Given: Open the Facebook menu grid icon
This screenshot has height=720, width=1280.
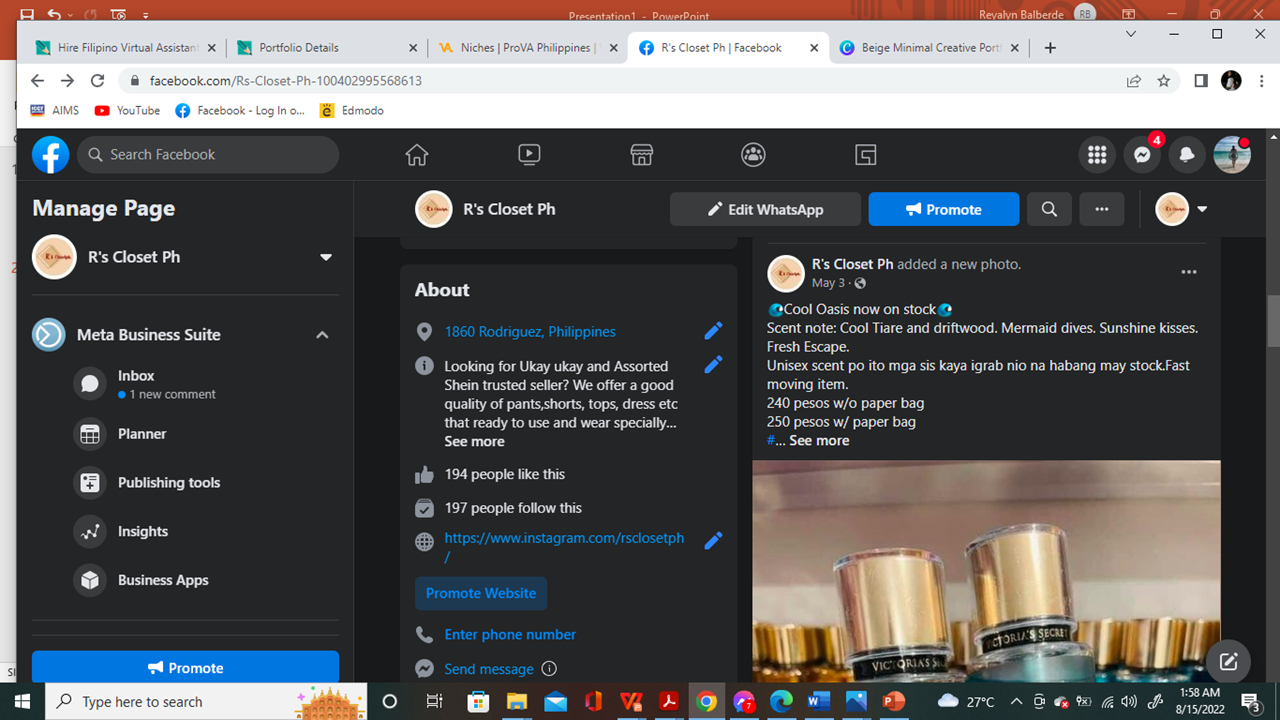Looking at the screenshot, I should (1097, 155).
